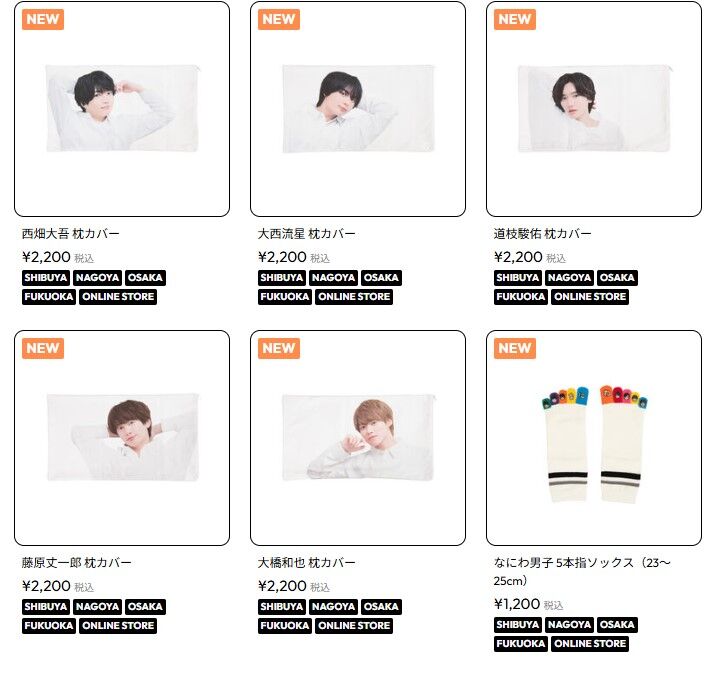Open the 大西流星 枕カバー product image
The image size is (718, 677).
[x=358, y=109]
